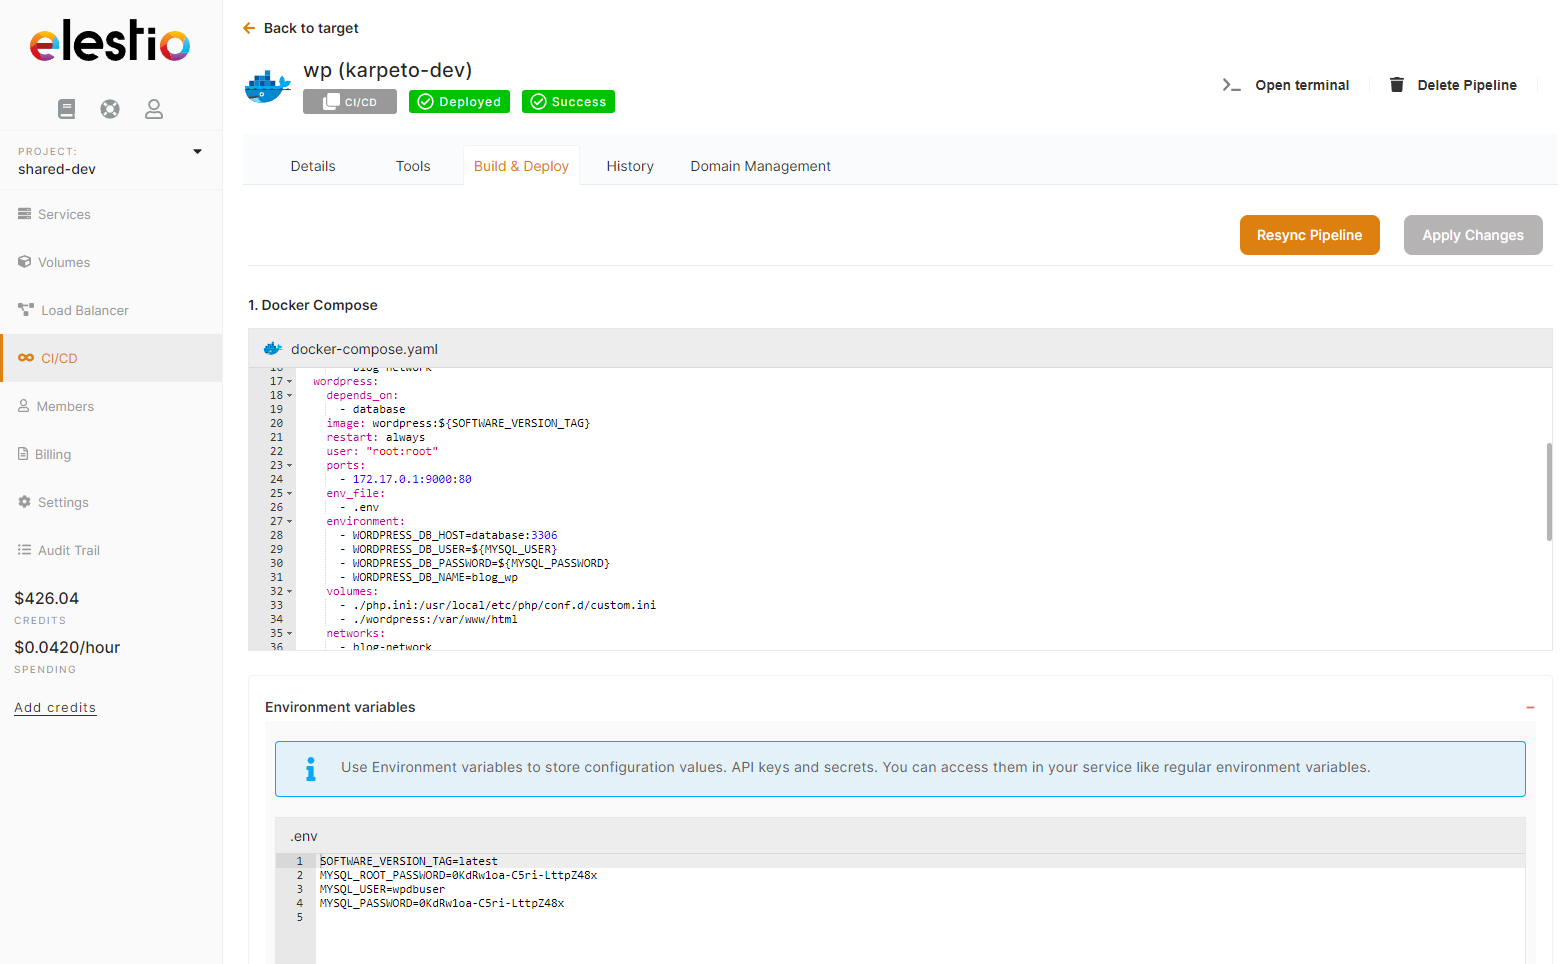1564x964 pixels.
Task: Fold the wordpress block at line 17
Action: 290,382
